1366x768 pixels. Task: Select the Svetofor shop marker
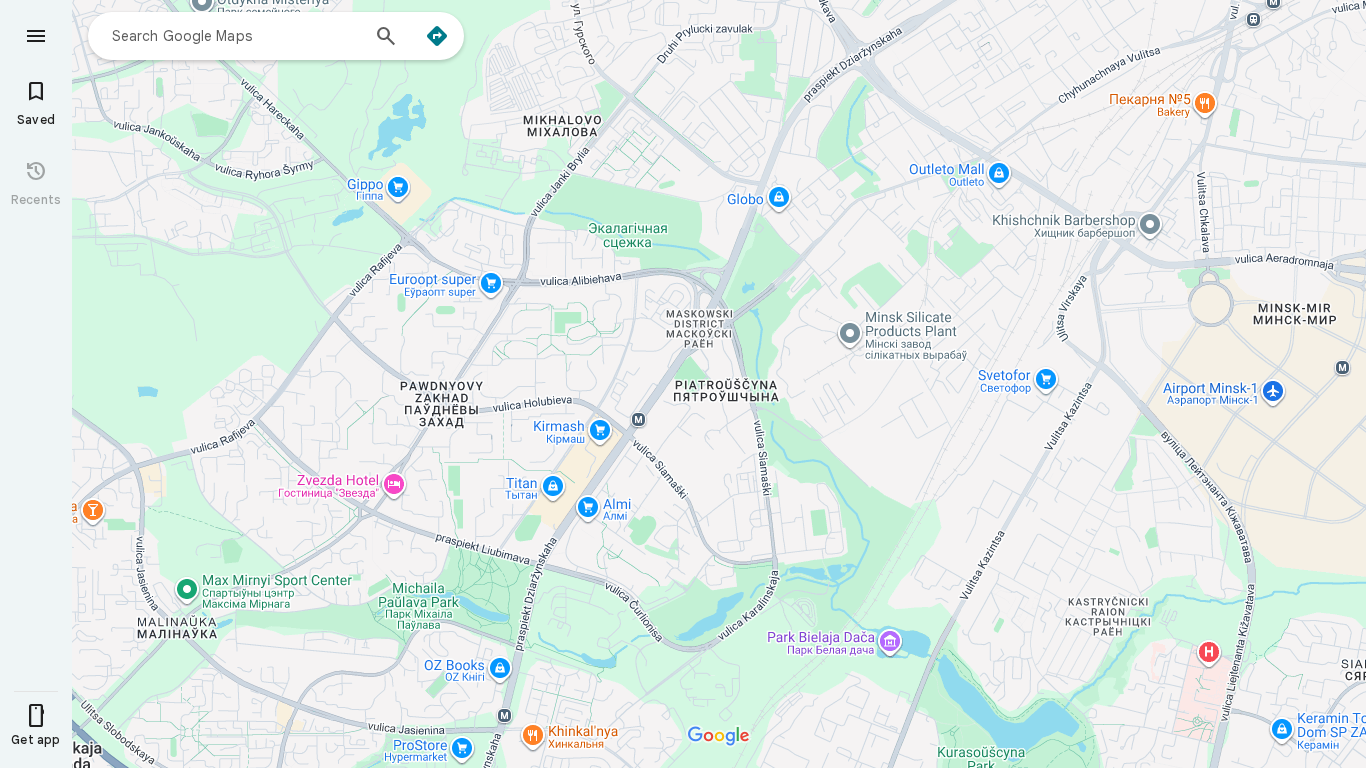(x=1046, y=379)
